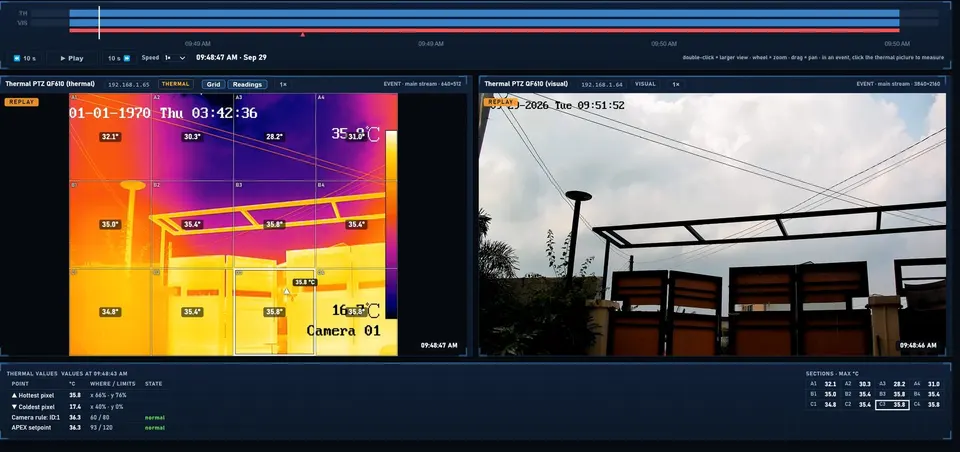
Task: Skip back 10 s in replay
Action: pos(25,58)
